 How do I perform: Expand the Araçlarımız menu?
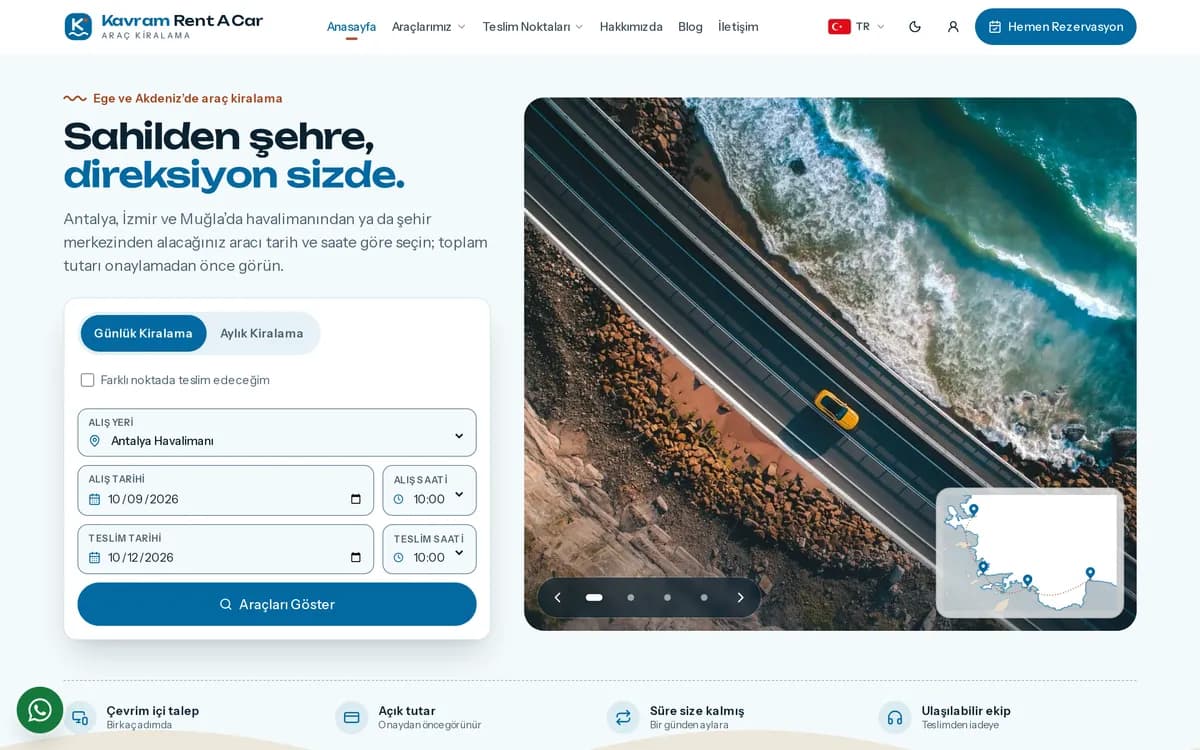point(429,27)
